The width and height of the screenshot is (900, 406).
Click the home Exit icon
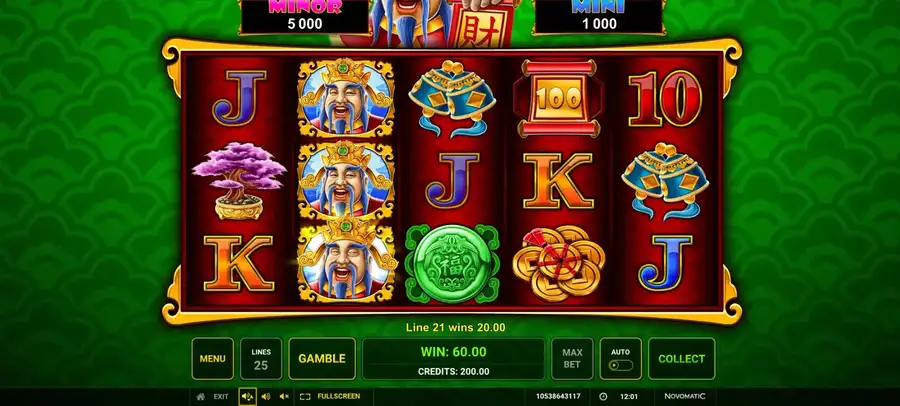click(200, 396)
